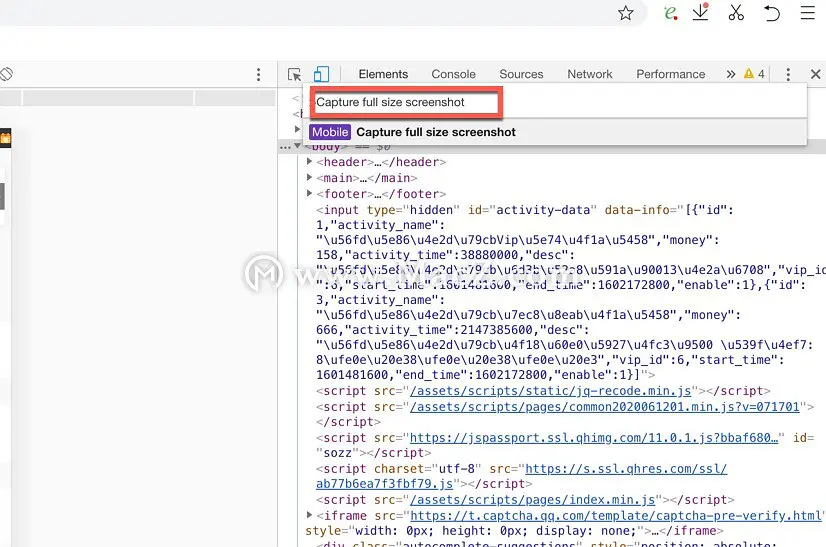The image size is (826, 547).
Task: Click the undo arrow icon
Action: coord(772,13)
